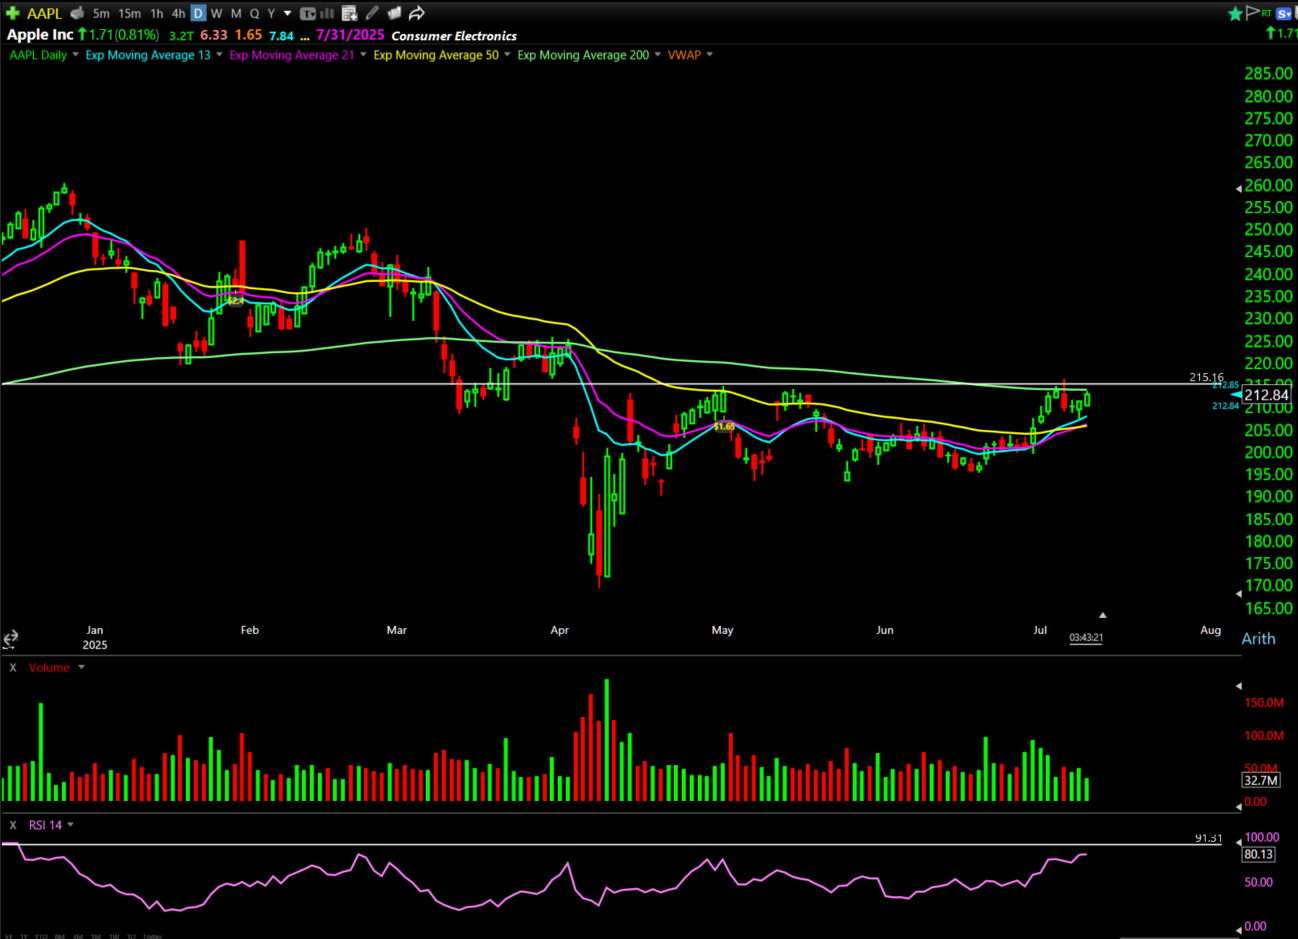Viewport: 1298px width, 939px height.
Task: Click the $2.4 earnings marker on chart
Action: [234, 299]
